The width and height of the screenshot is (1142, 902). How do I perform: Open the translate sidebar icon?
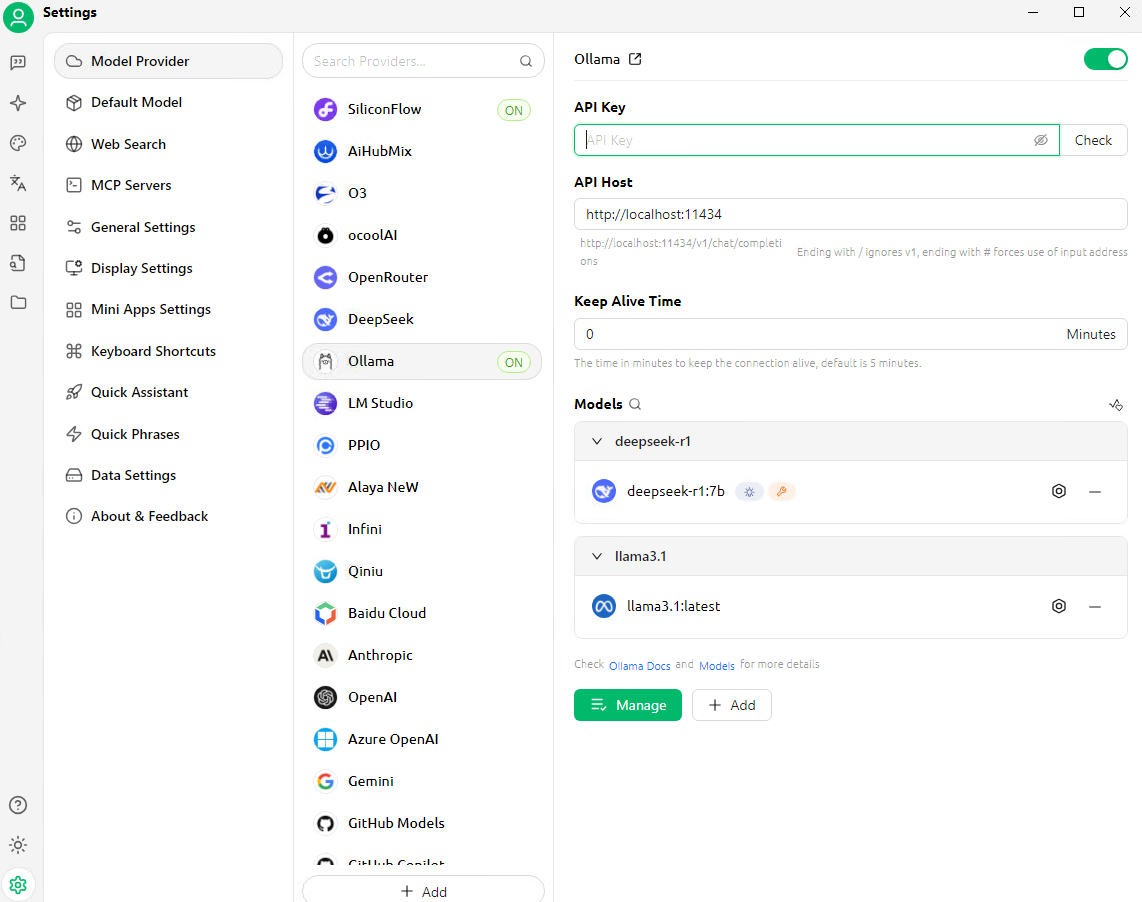[x=18, y=183]
